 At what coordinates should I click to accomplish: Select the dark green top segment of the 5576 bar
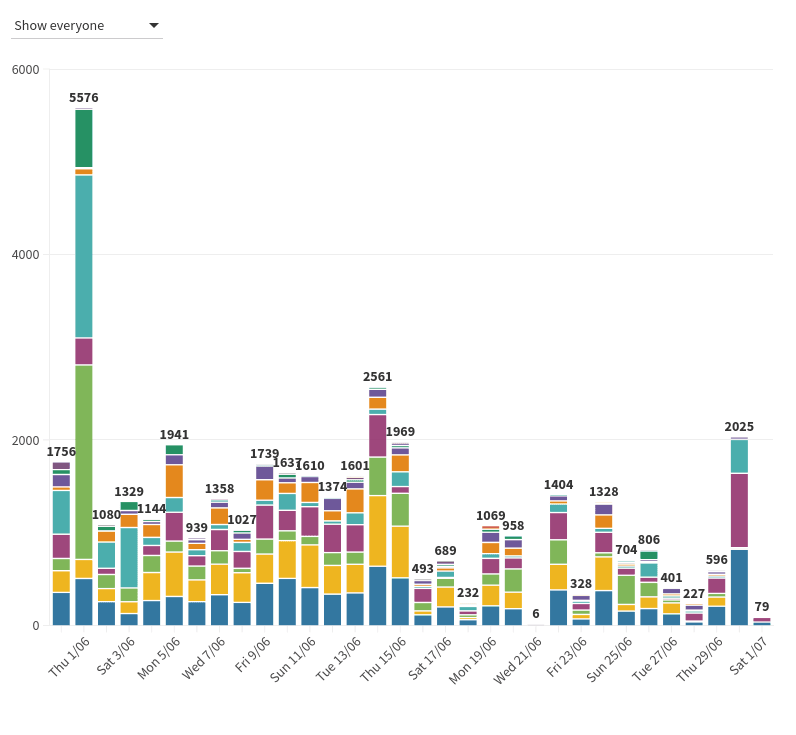pos(84,138)
